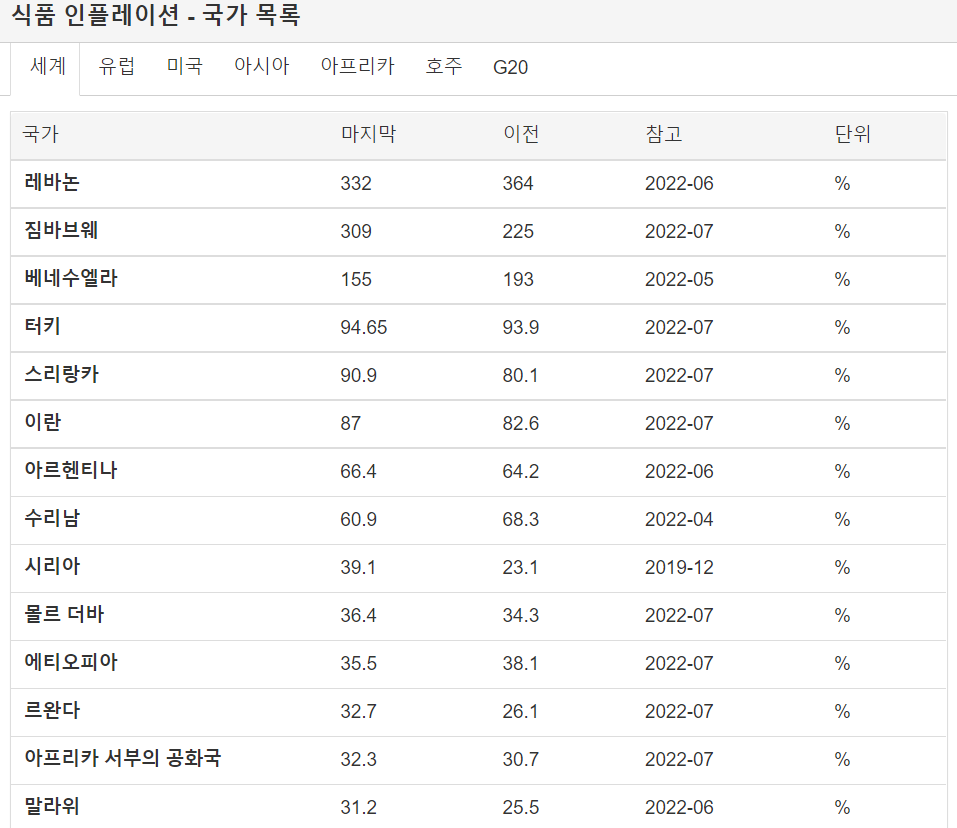Click the 87 value for 이란
957x828 pixels.
click(x=350, y=423)
